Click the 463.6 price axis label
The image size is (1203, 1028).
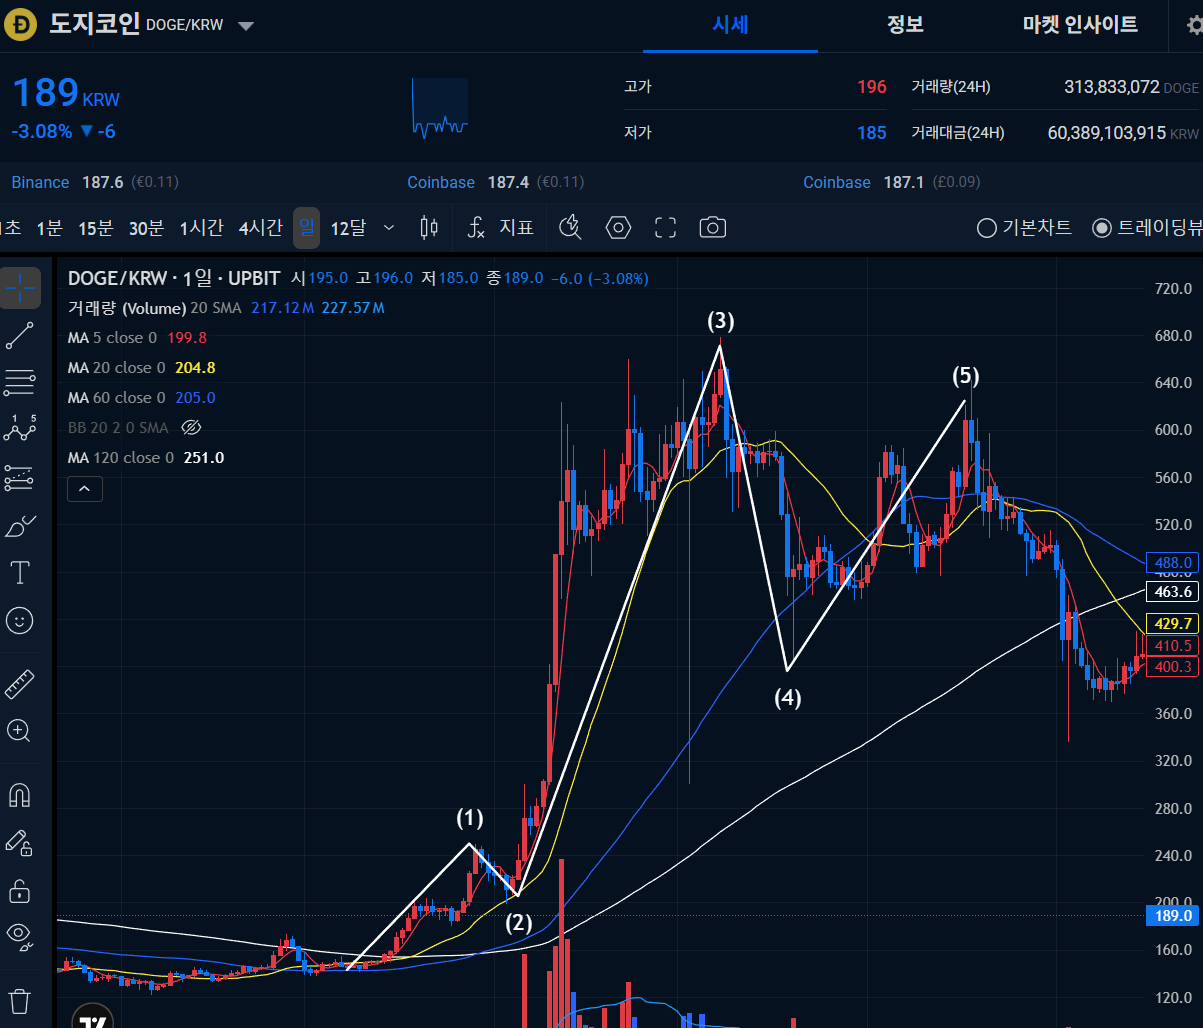pyautogui.click(x=1173, y=592)
